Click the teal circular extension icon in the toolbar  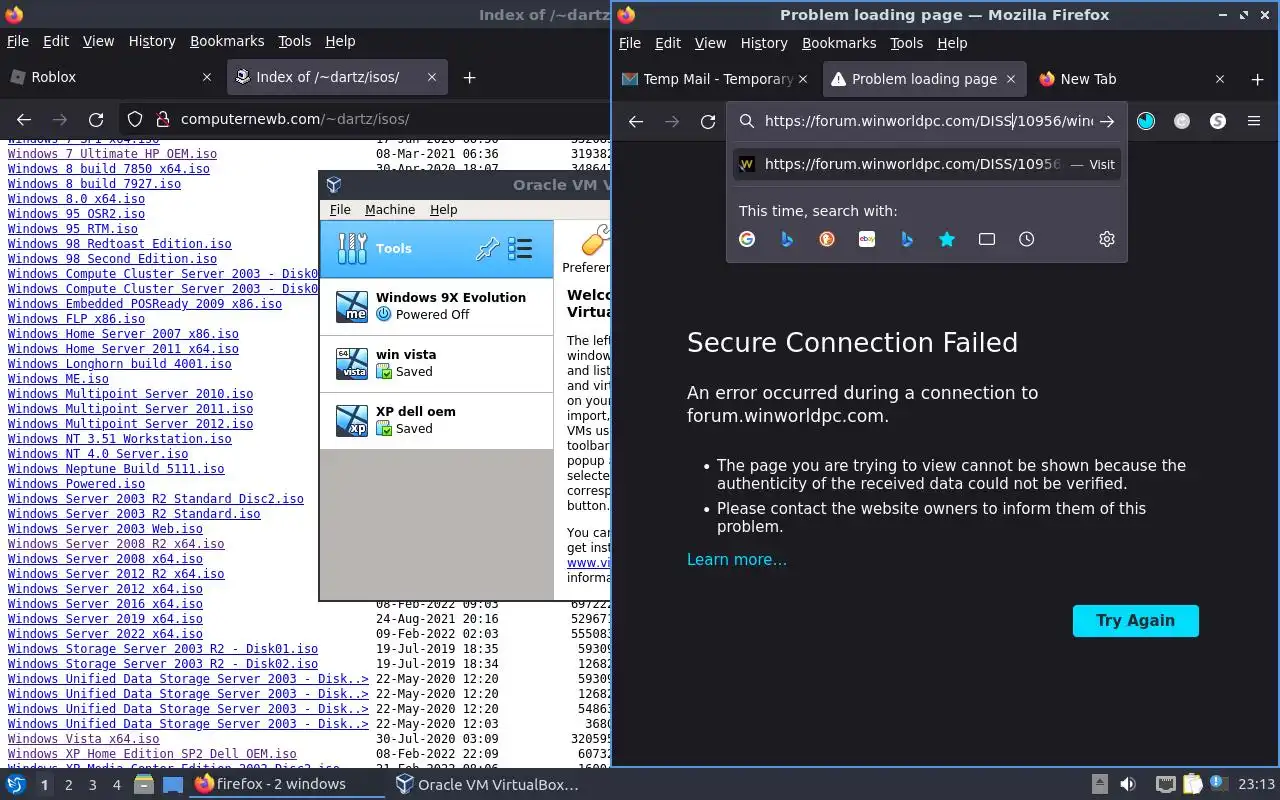(x=1146, y=121)
